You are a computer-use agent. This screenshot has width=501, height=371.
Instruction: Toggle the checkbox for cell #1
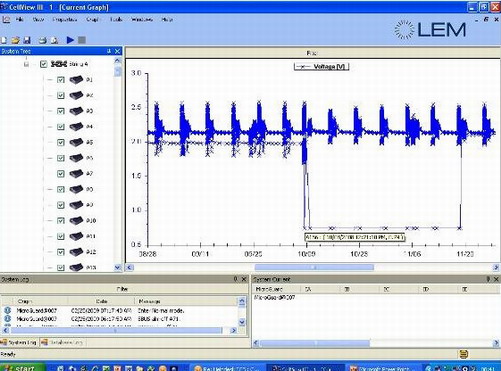(61, 80)
